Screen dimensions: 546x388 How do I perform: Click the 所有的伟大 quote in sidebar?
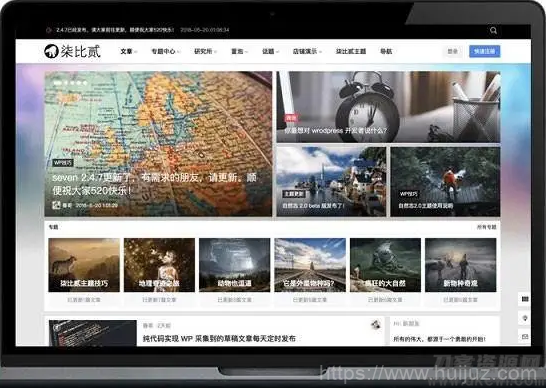[x=439, y=339]
